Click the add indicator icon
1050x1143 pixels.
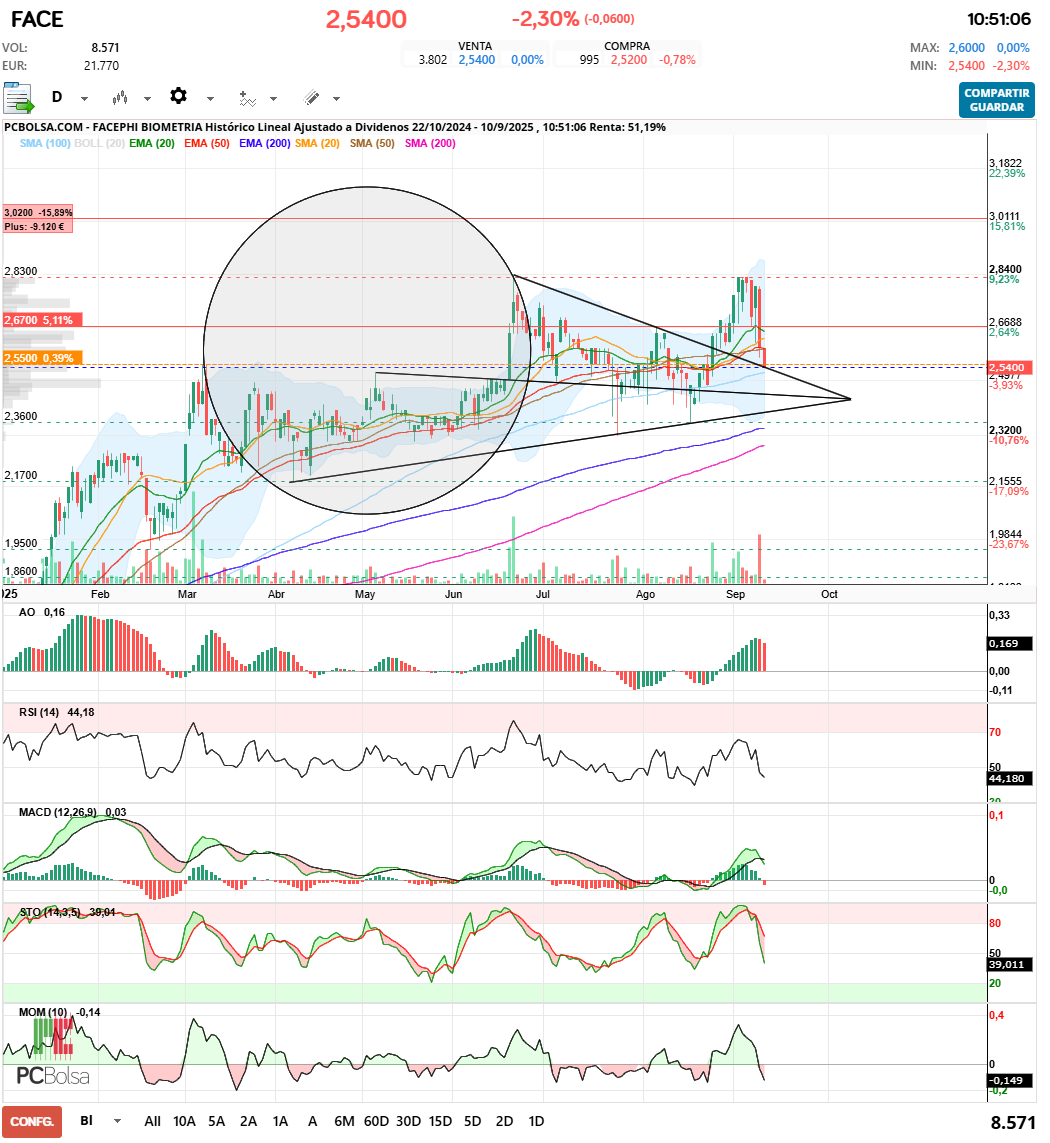[247, 98]
